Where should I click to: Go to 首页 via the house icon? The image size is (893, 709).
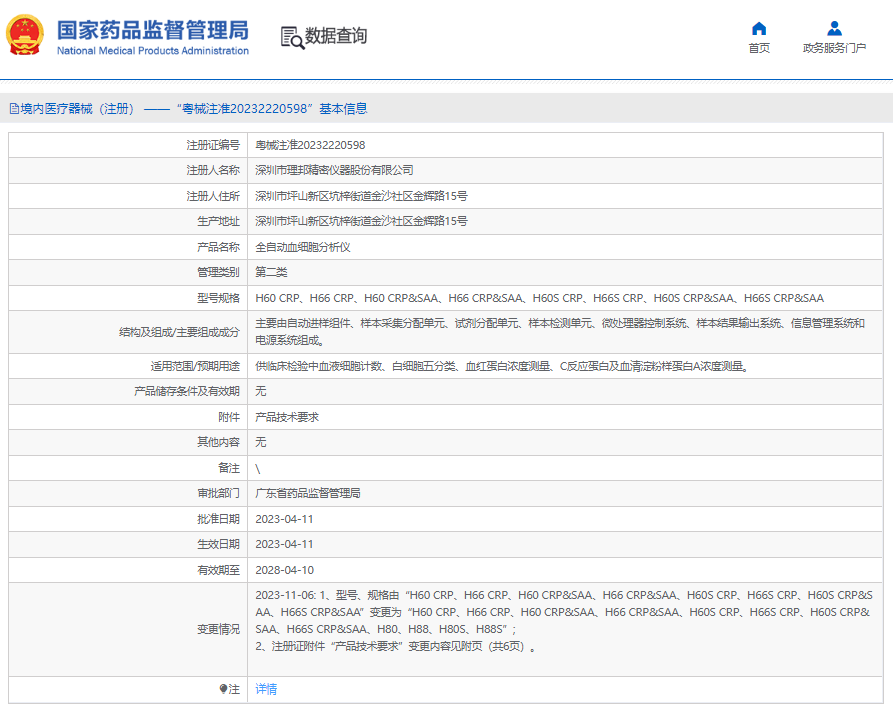point(759,28)
